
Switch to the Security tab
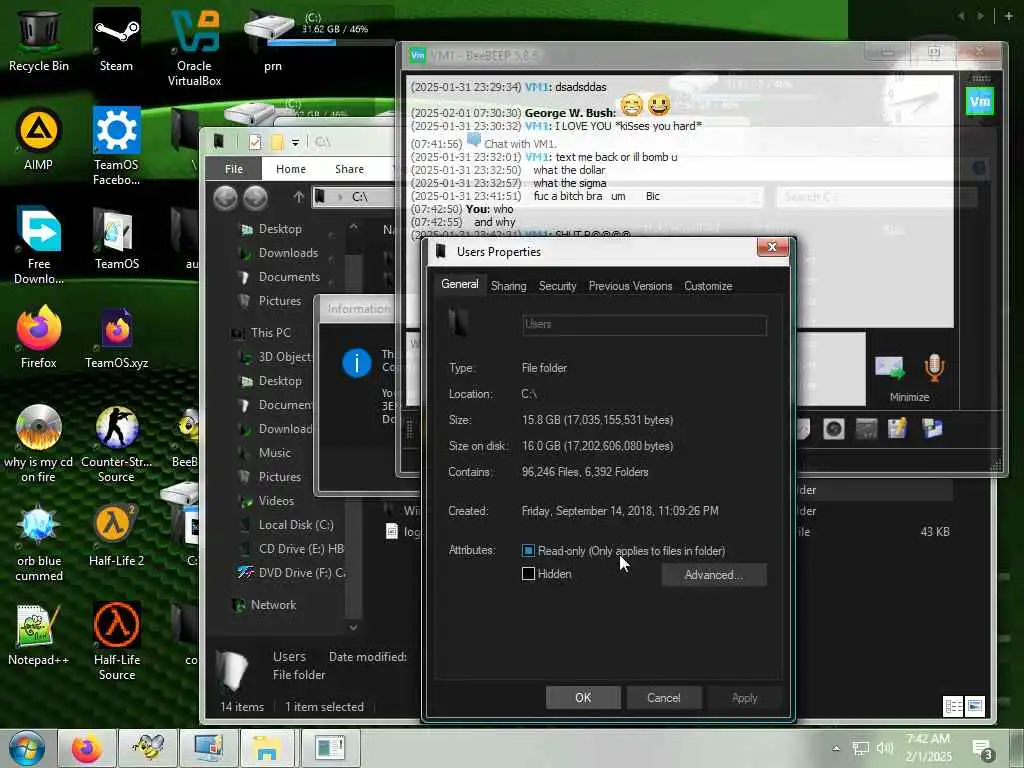(x=557, y=286)
